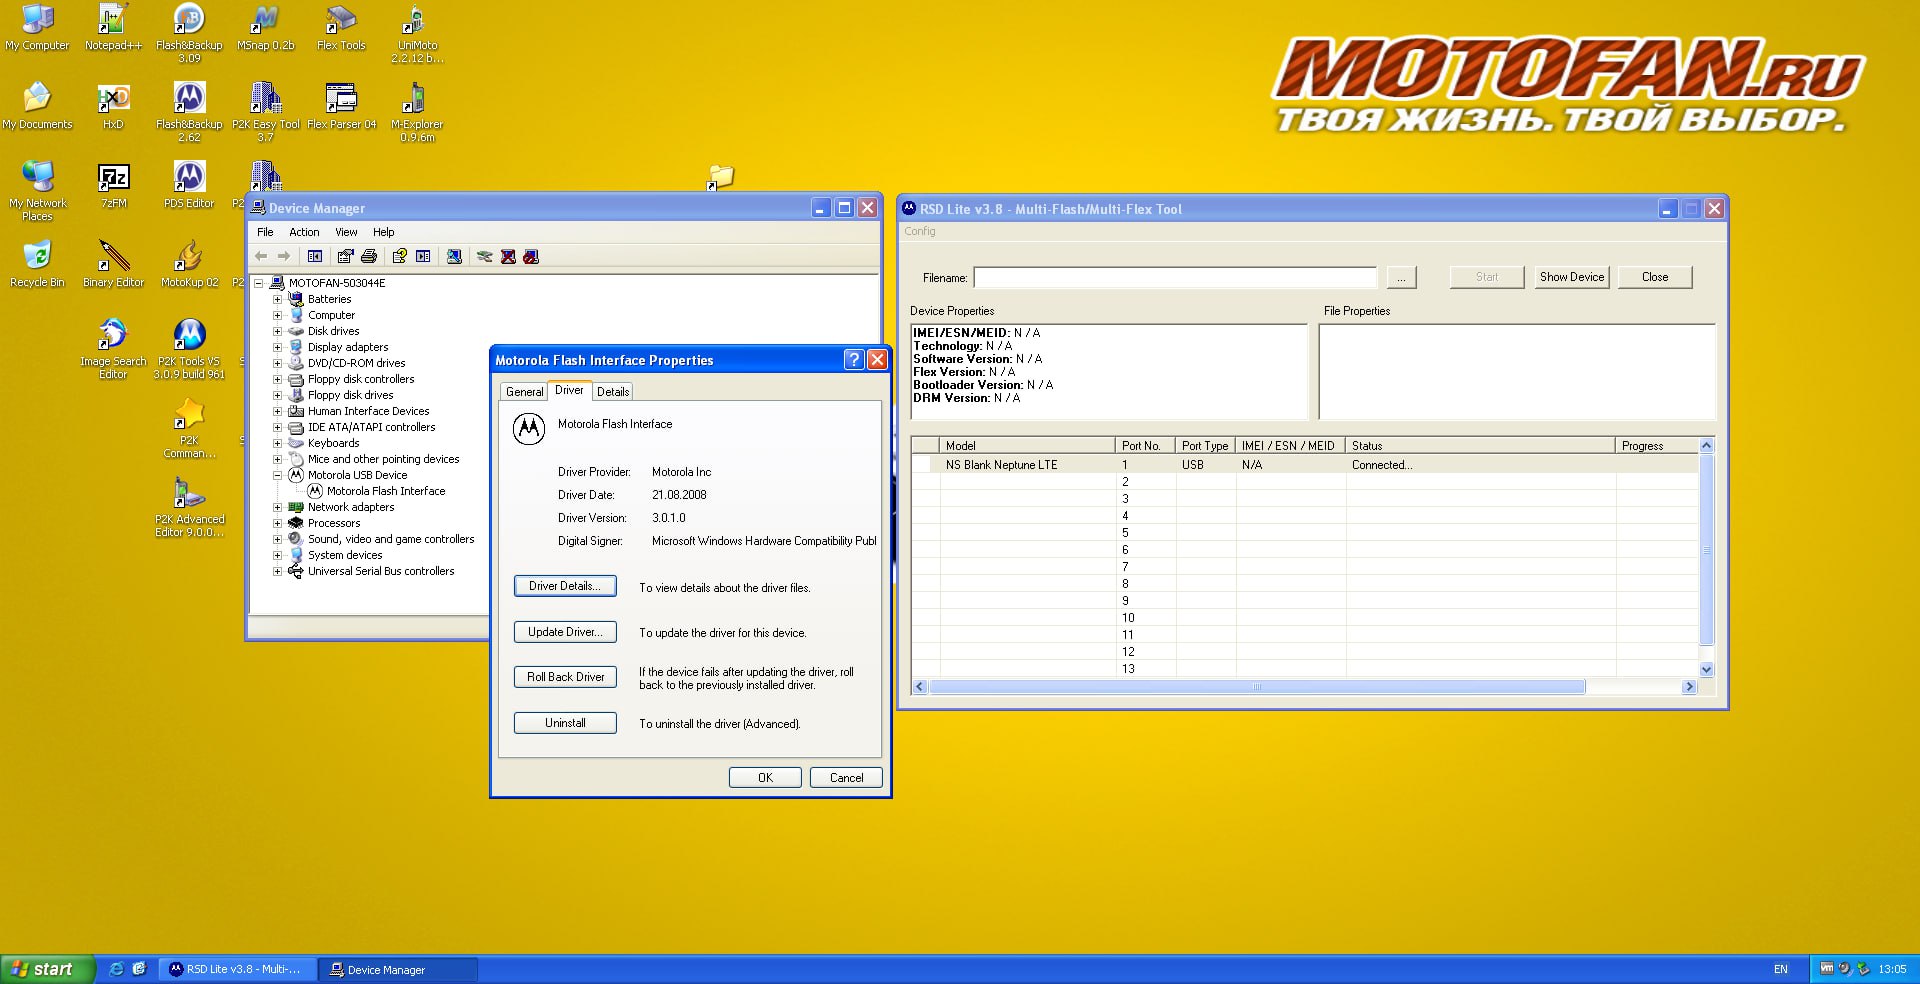Open P2K Easy Tool 3.7 desktop icon
The image size is (1920, 984).
coord(265,112)
